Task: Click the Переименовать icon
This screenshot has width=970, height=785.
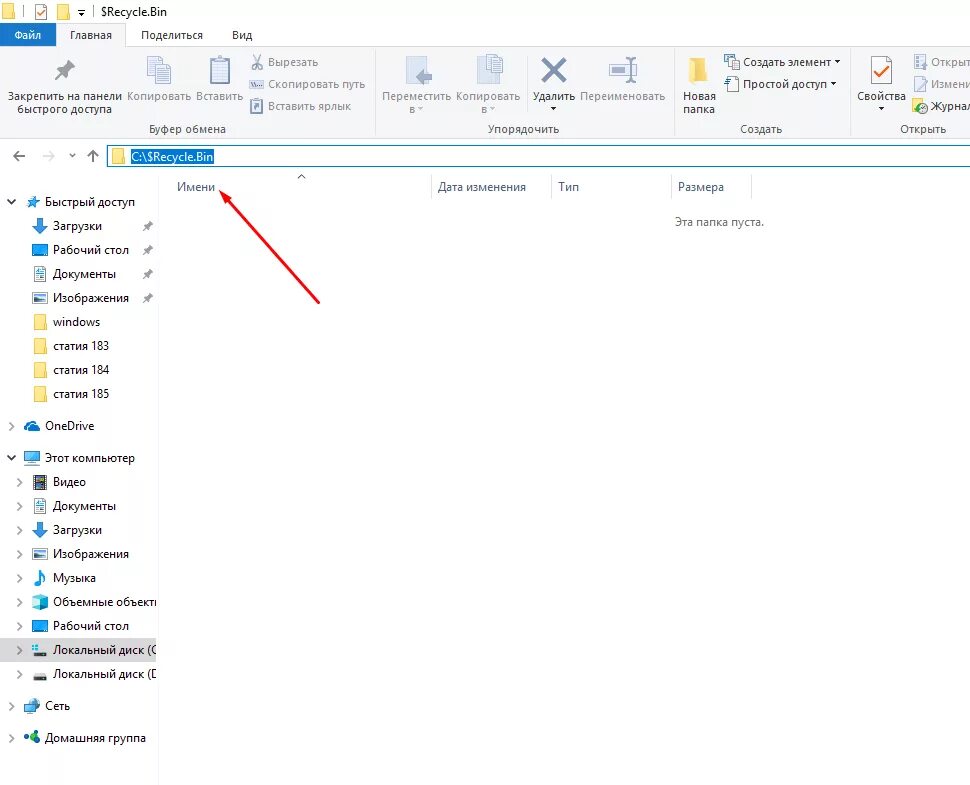Action: (x=622, y=69)
